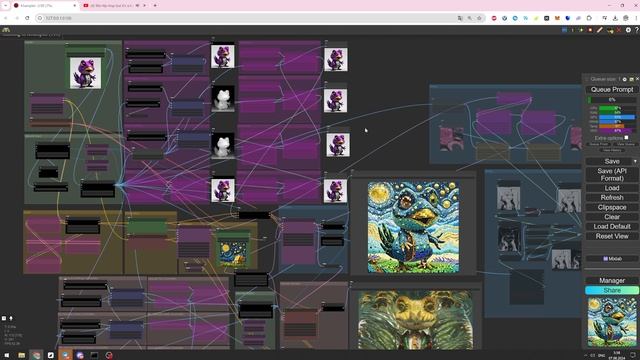Select the large Starry Night bird output image
The height and width of the screenshot is (360, 640).
413,227
